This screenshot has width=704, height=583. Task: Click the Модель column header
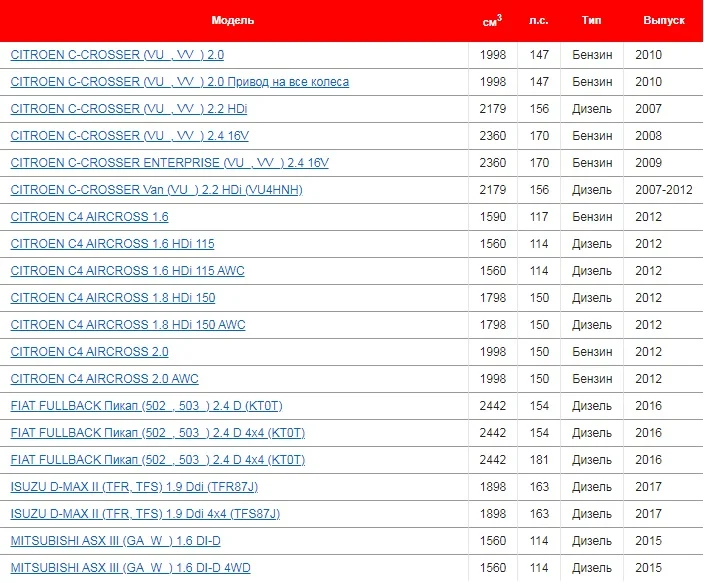click(233, 20)
